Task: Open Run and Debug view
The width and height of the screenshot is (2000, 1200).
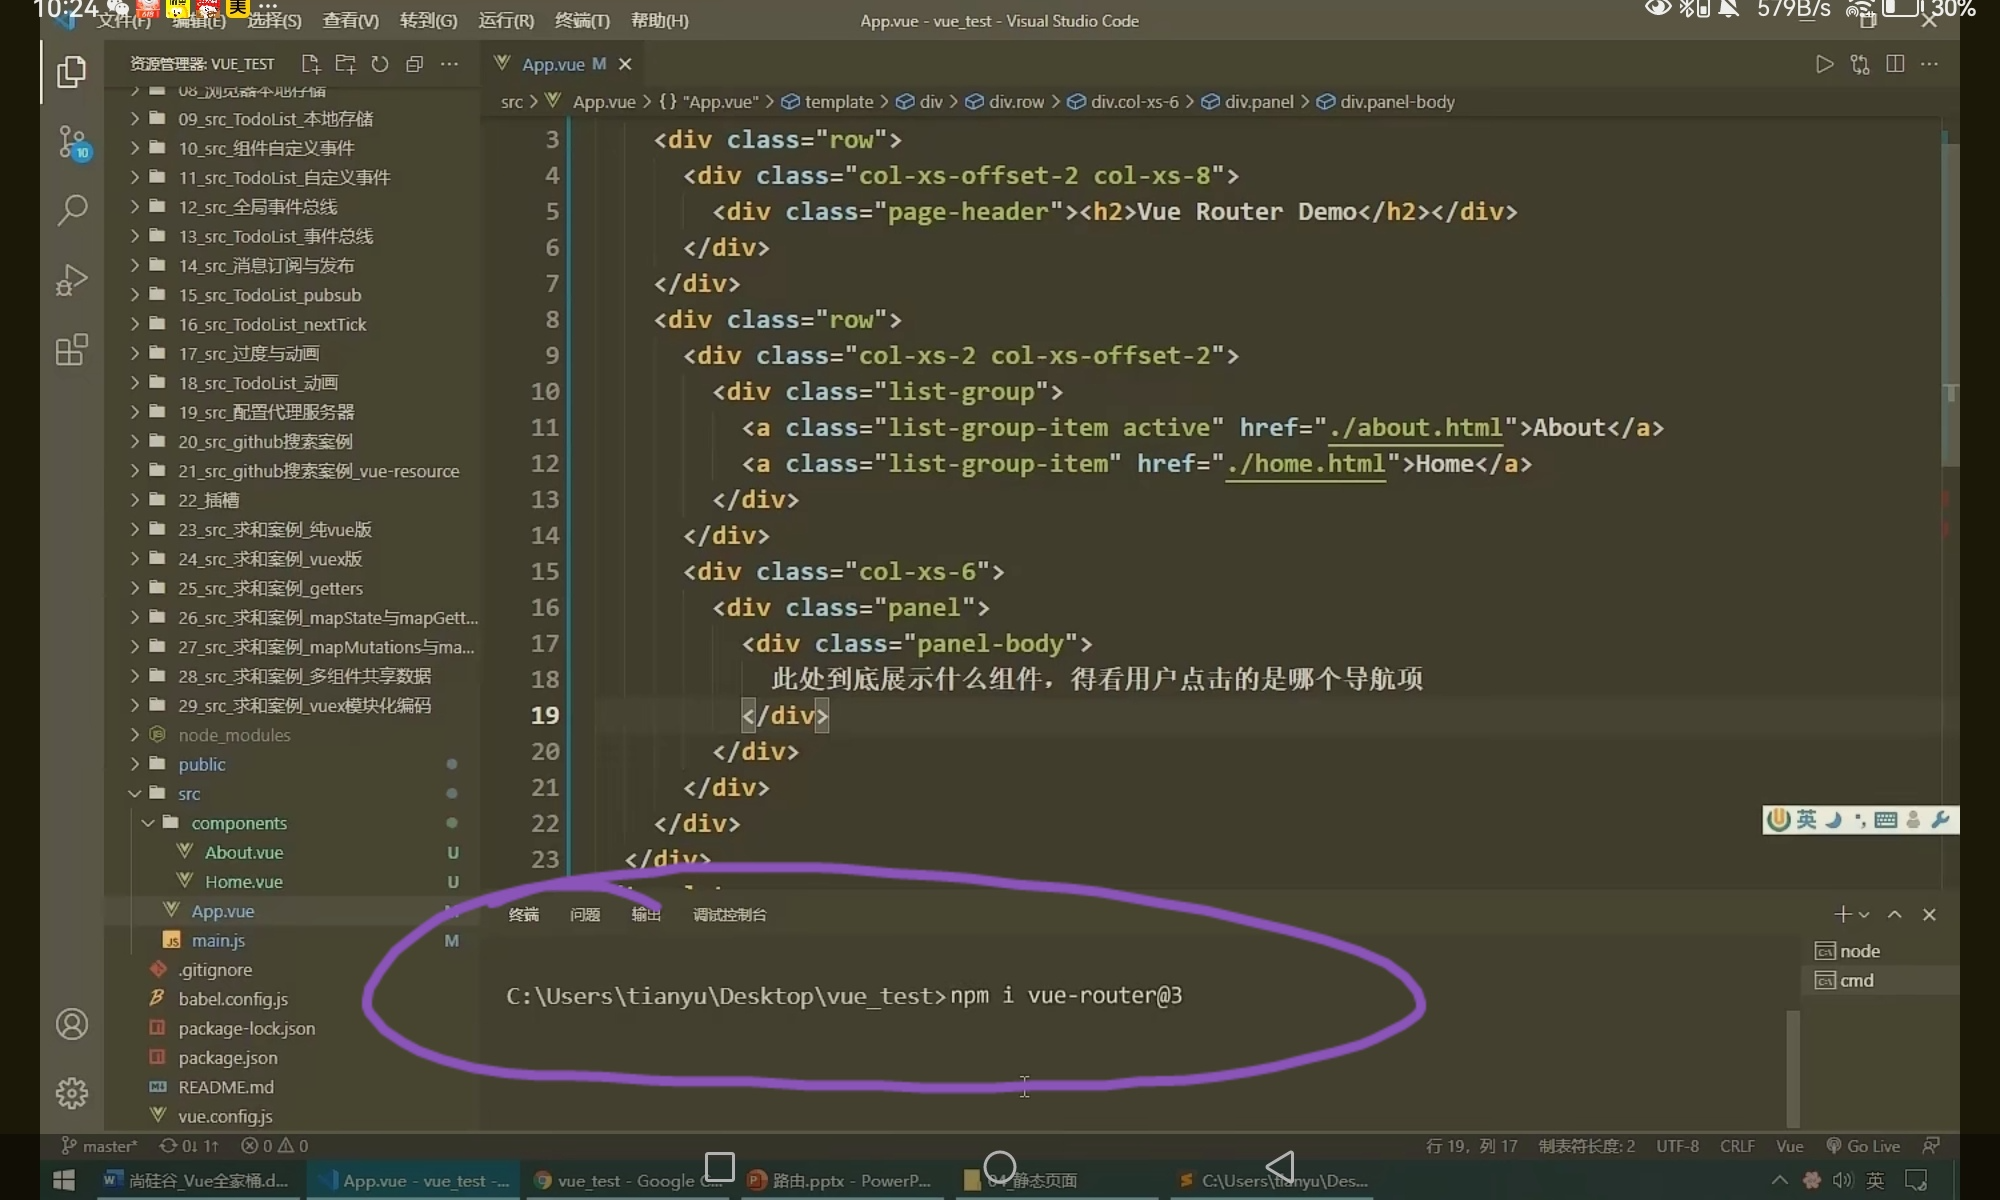Action: pos(72,280)
